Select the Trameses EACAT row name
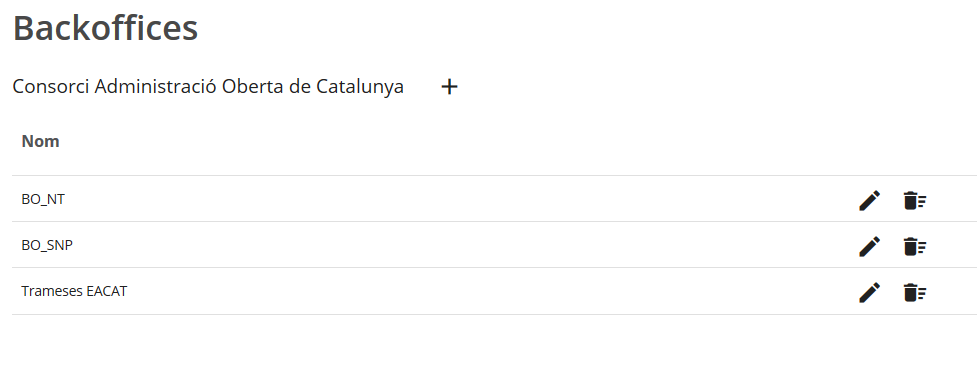This screenshot has width=977, height=376. tap(74, 291)
